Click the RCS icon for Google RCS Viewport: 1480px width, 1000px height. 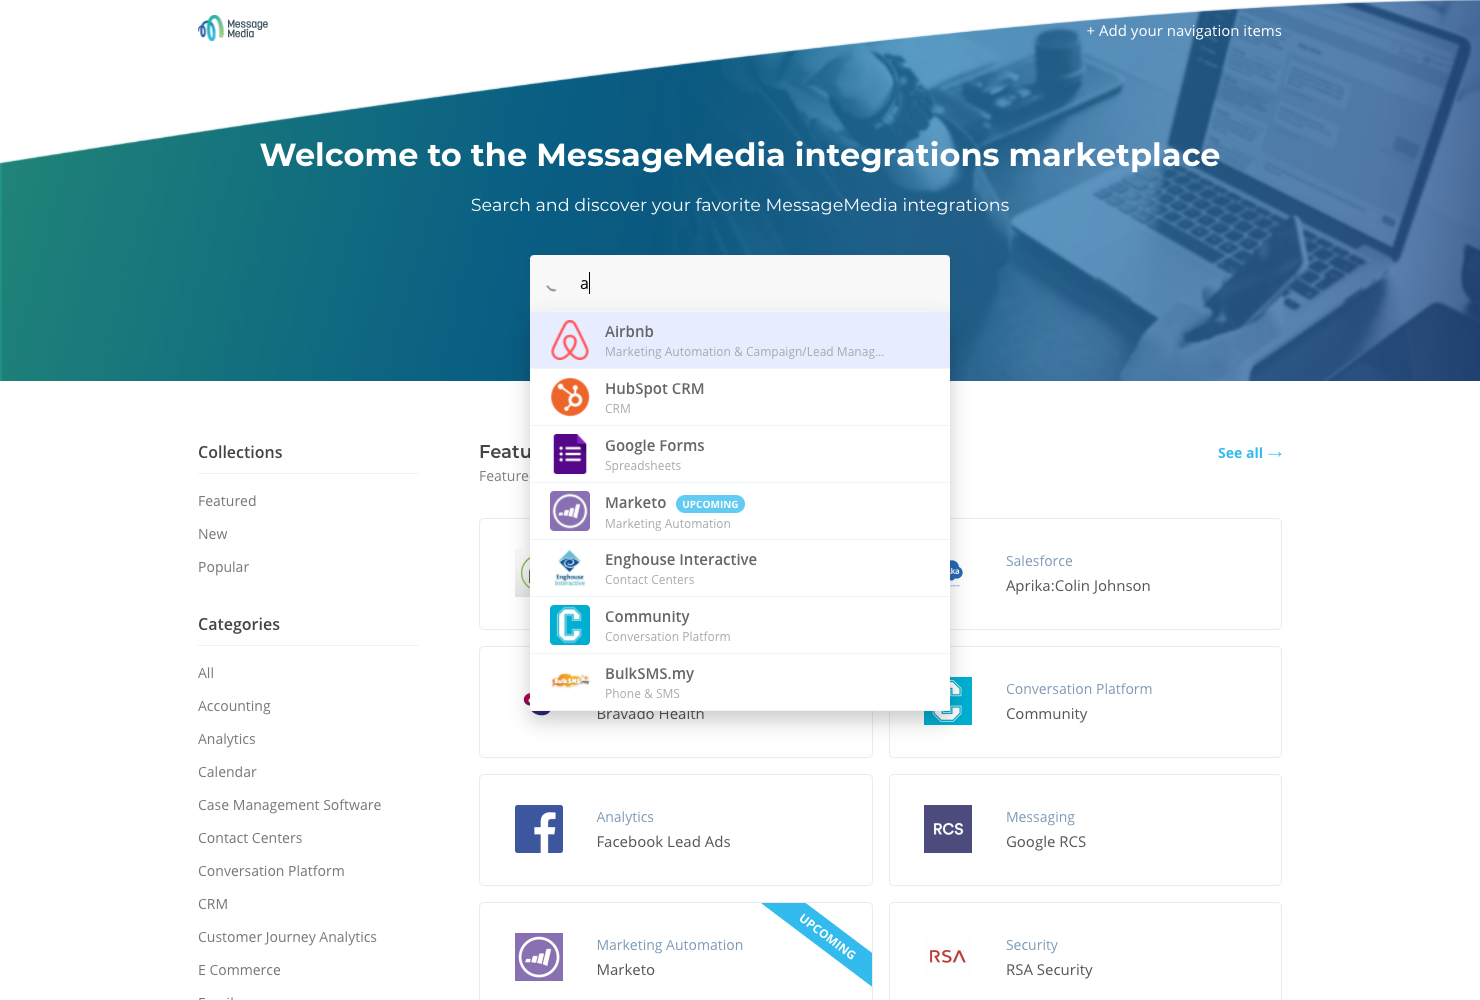coord(948,829)
